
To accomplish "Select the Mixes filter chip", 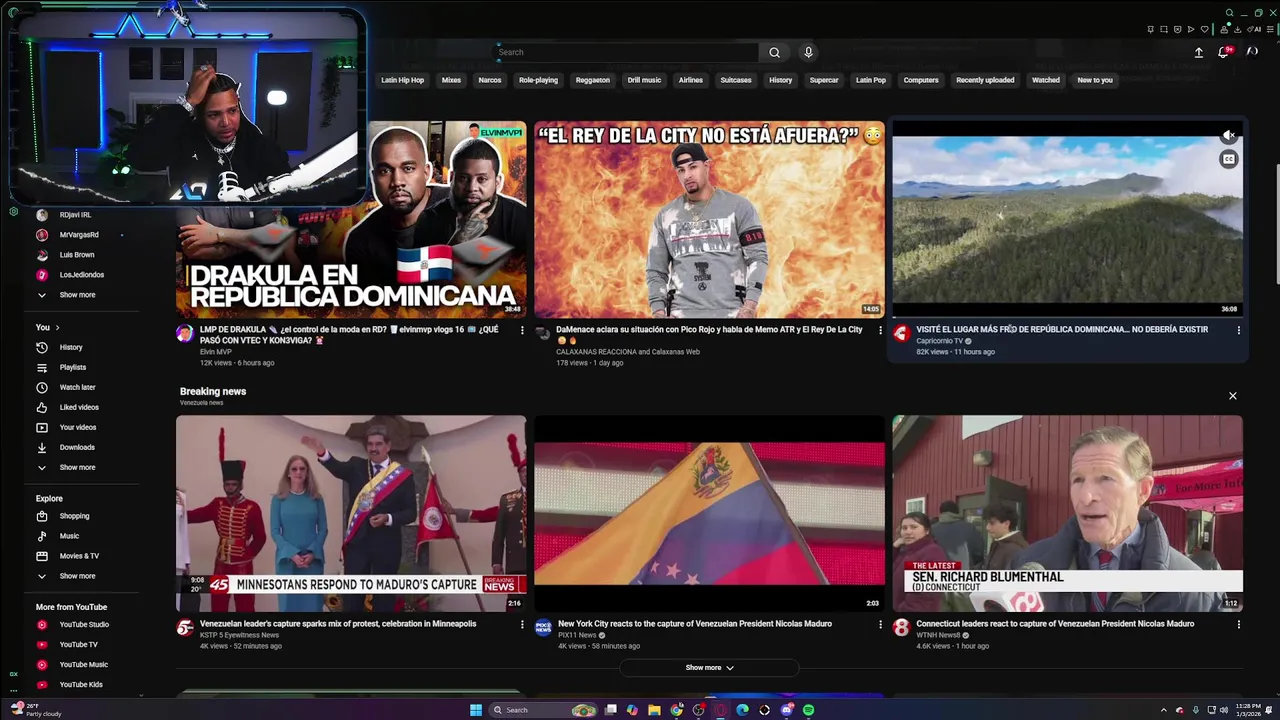I will [451, 80].
